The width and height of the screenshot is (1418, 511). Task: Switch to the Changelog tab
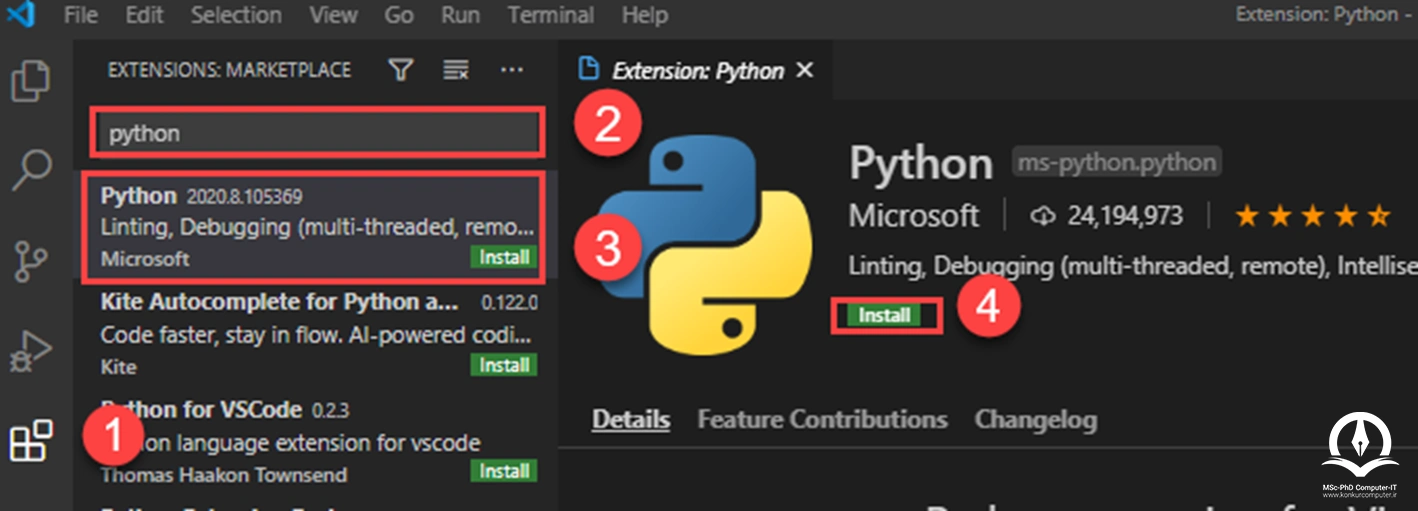pyautogui.click(x=1035, y=419)
